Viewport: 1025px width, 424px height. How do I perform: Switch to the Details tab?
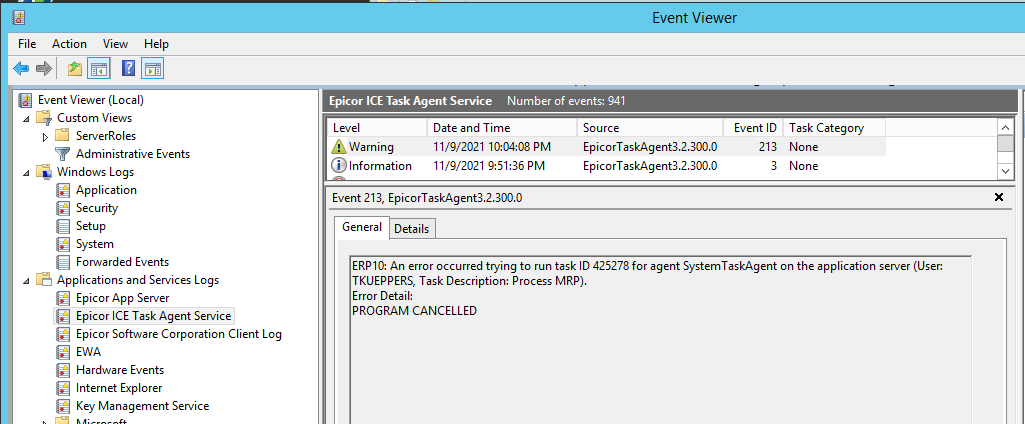pyautogui.click(x=412, y=229)
